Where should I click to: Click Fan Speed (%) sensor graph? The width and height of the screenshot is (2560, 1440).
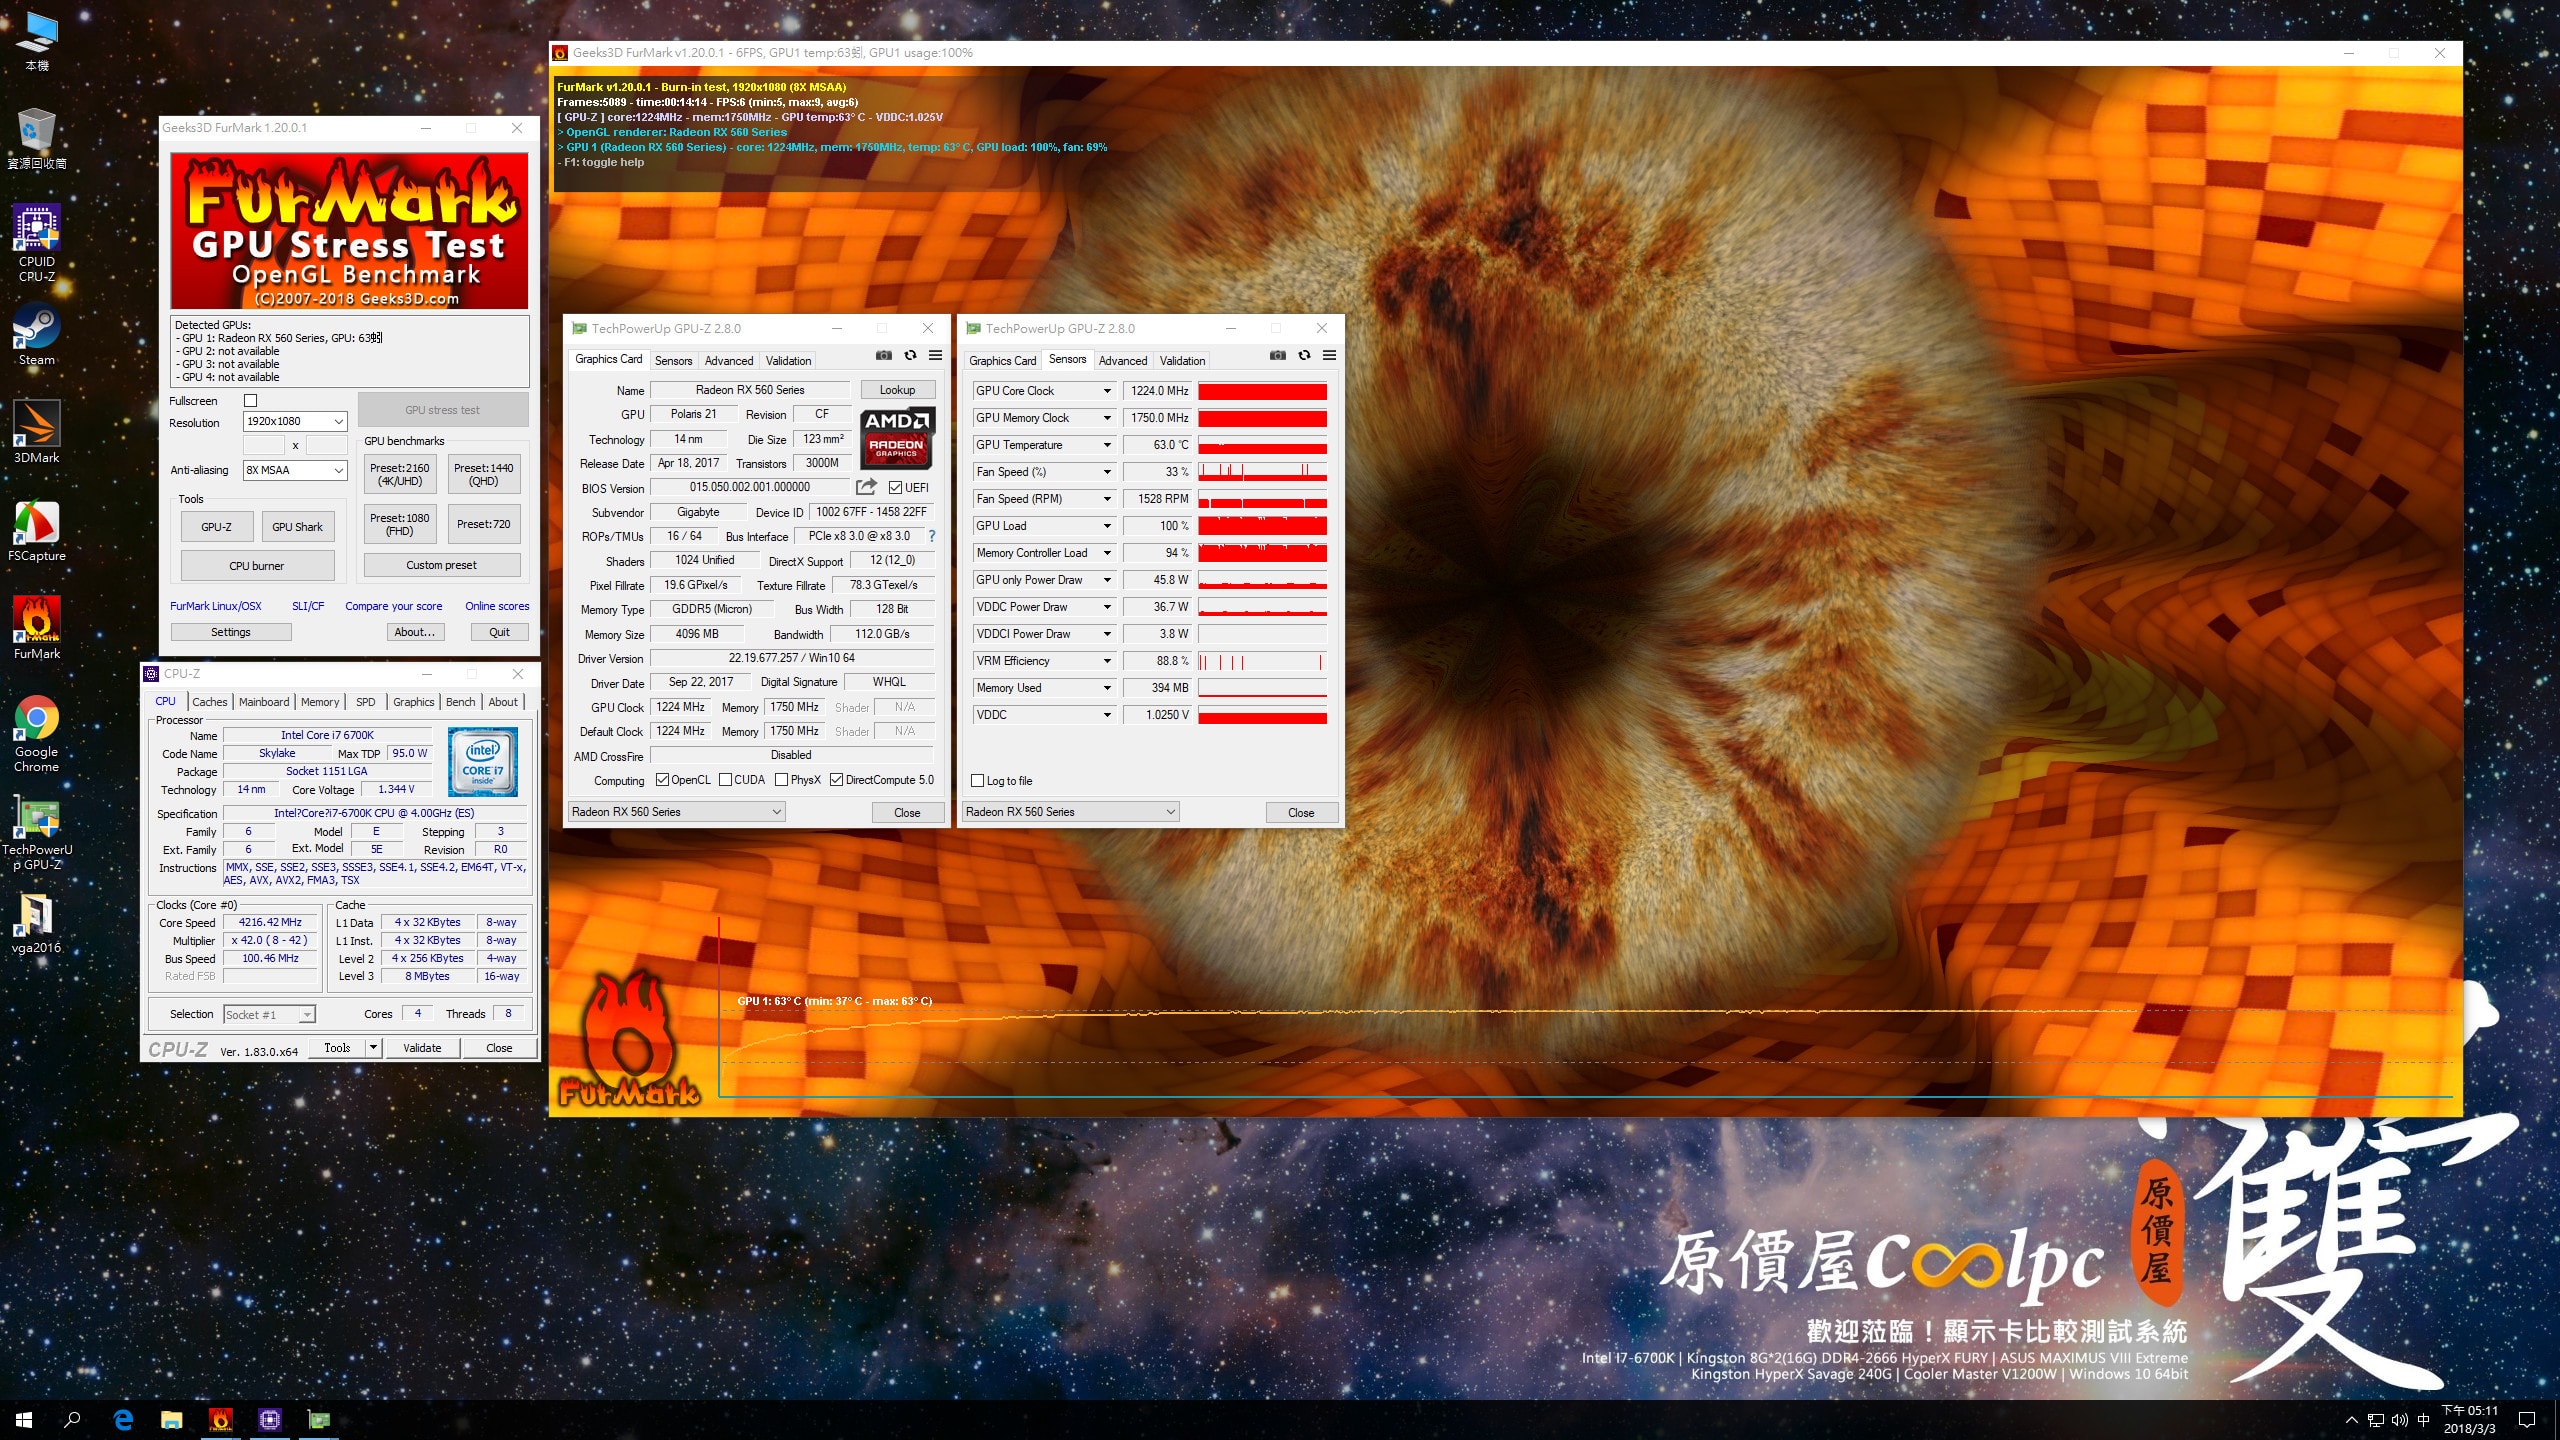[1262, 472]
